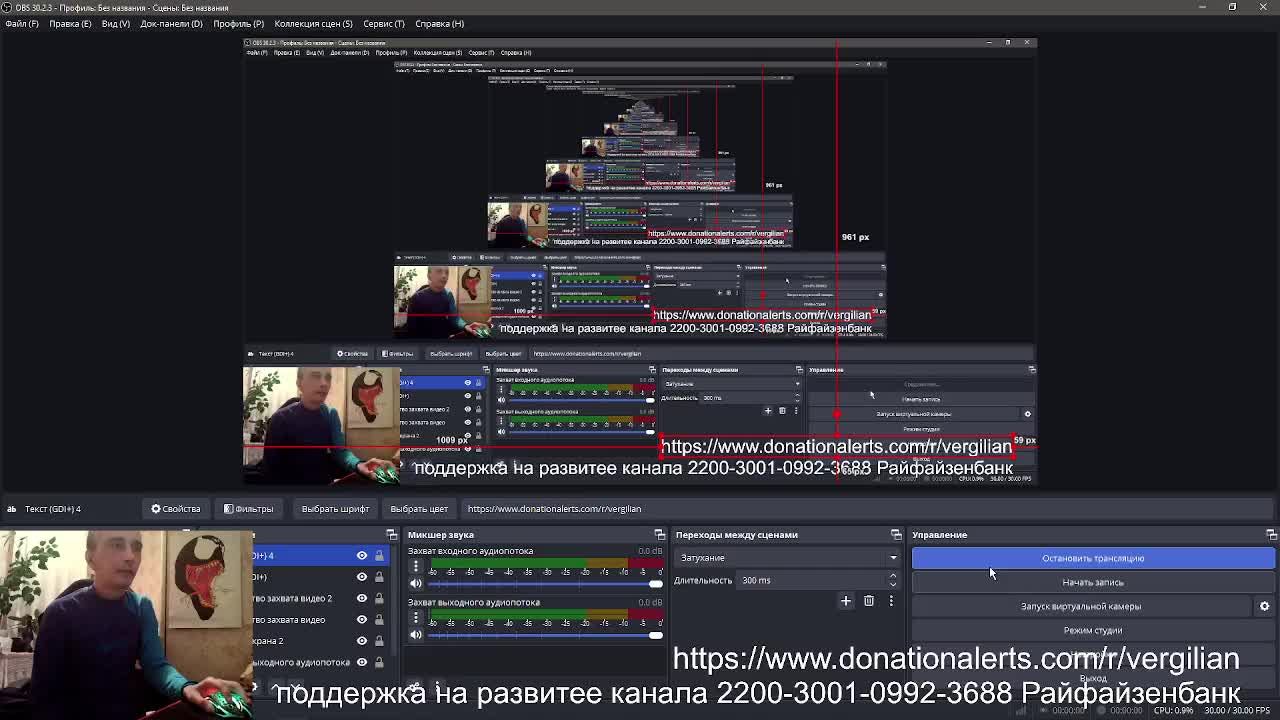The width and height of the screenshot is (1280, 720).
Task: Click Режим студии button
Action: click(1093, 630)
